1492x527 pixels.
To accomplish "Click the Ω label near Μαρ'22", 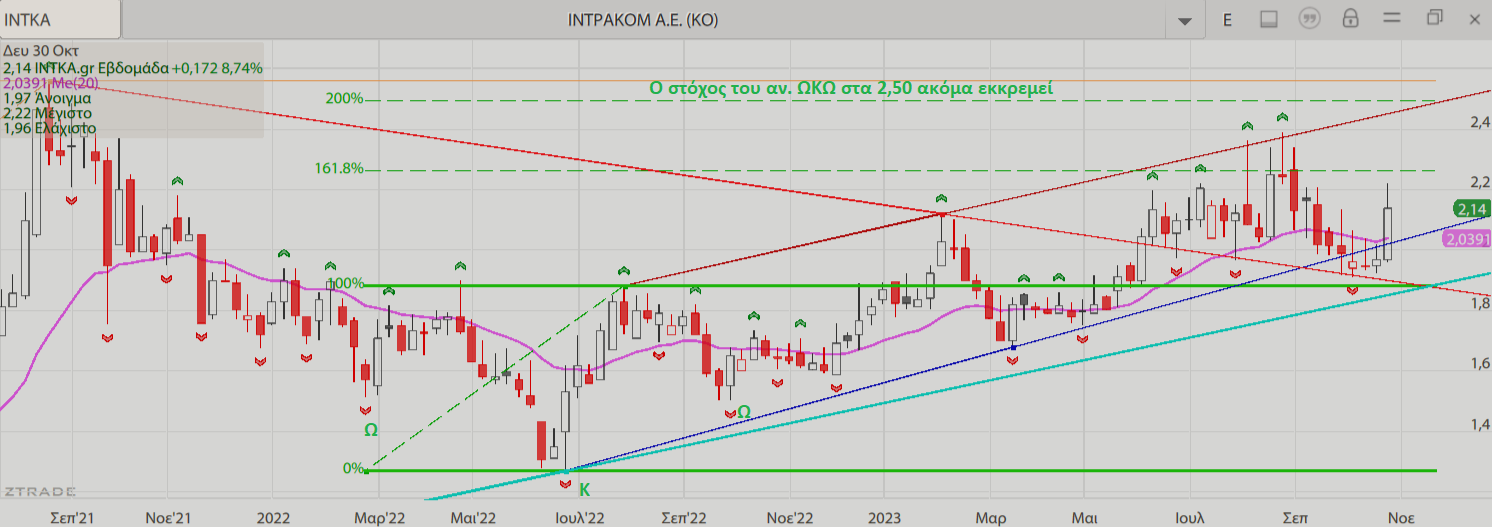I will click(x=370, y=429).
